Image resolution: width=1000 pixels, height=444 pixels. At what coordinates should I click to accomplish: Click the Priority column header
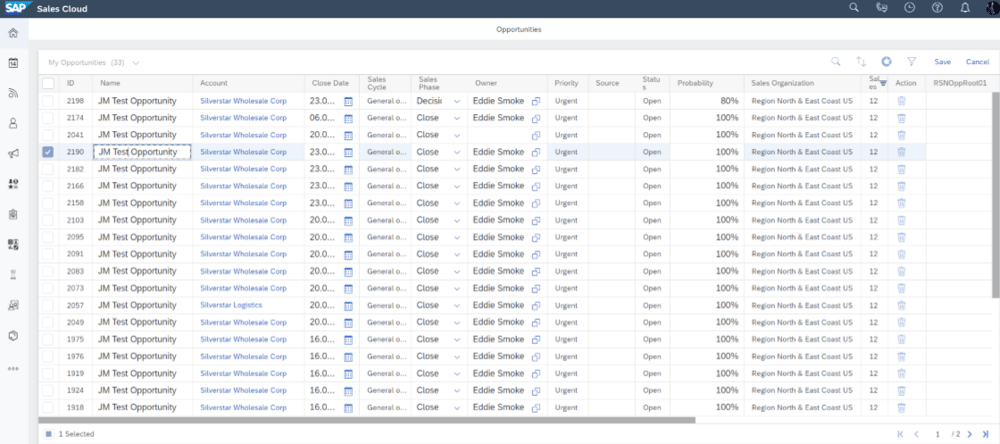tap(566, 84)
